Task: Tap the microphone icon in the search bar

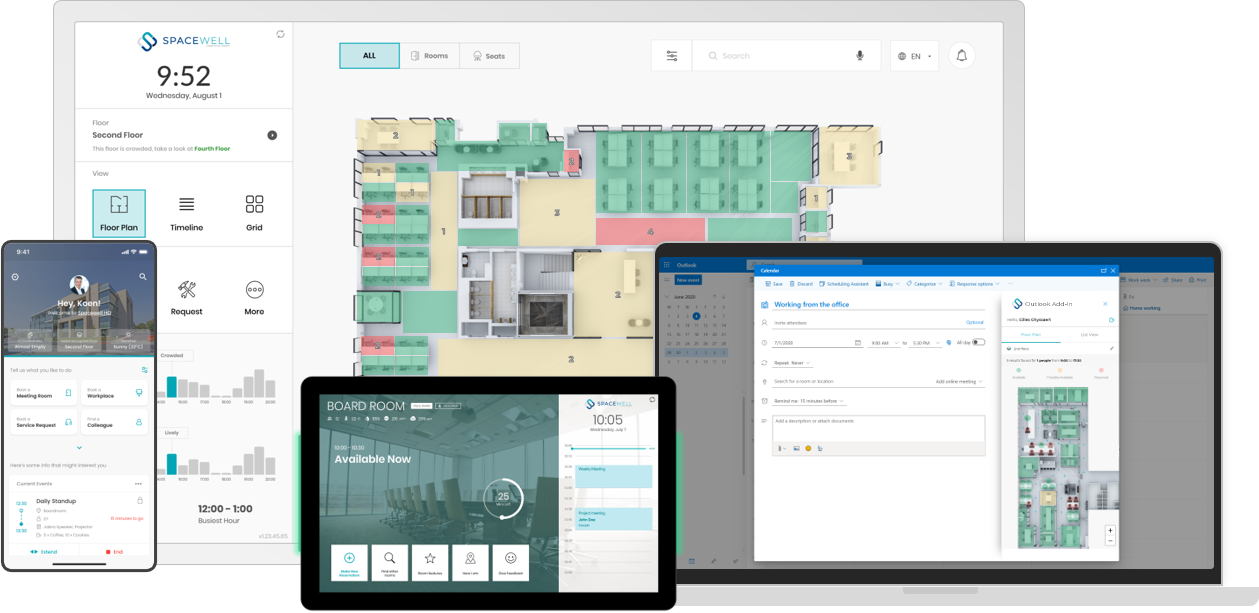Action: 860,56
